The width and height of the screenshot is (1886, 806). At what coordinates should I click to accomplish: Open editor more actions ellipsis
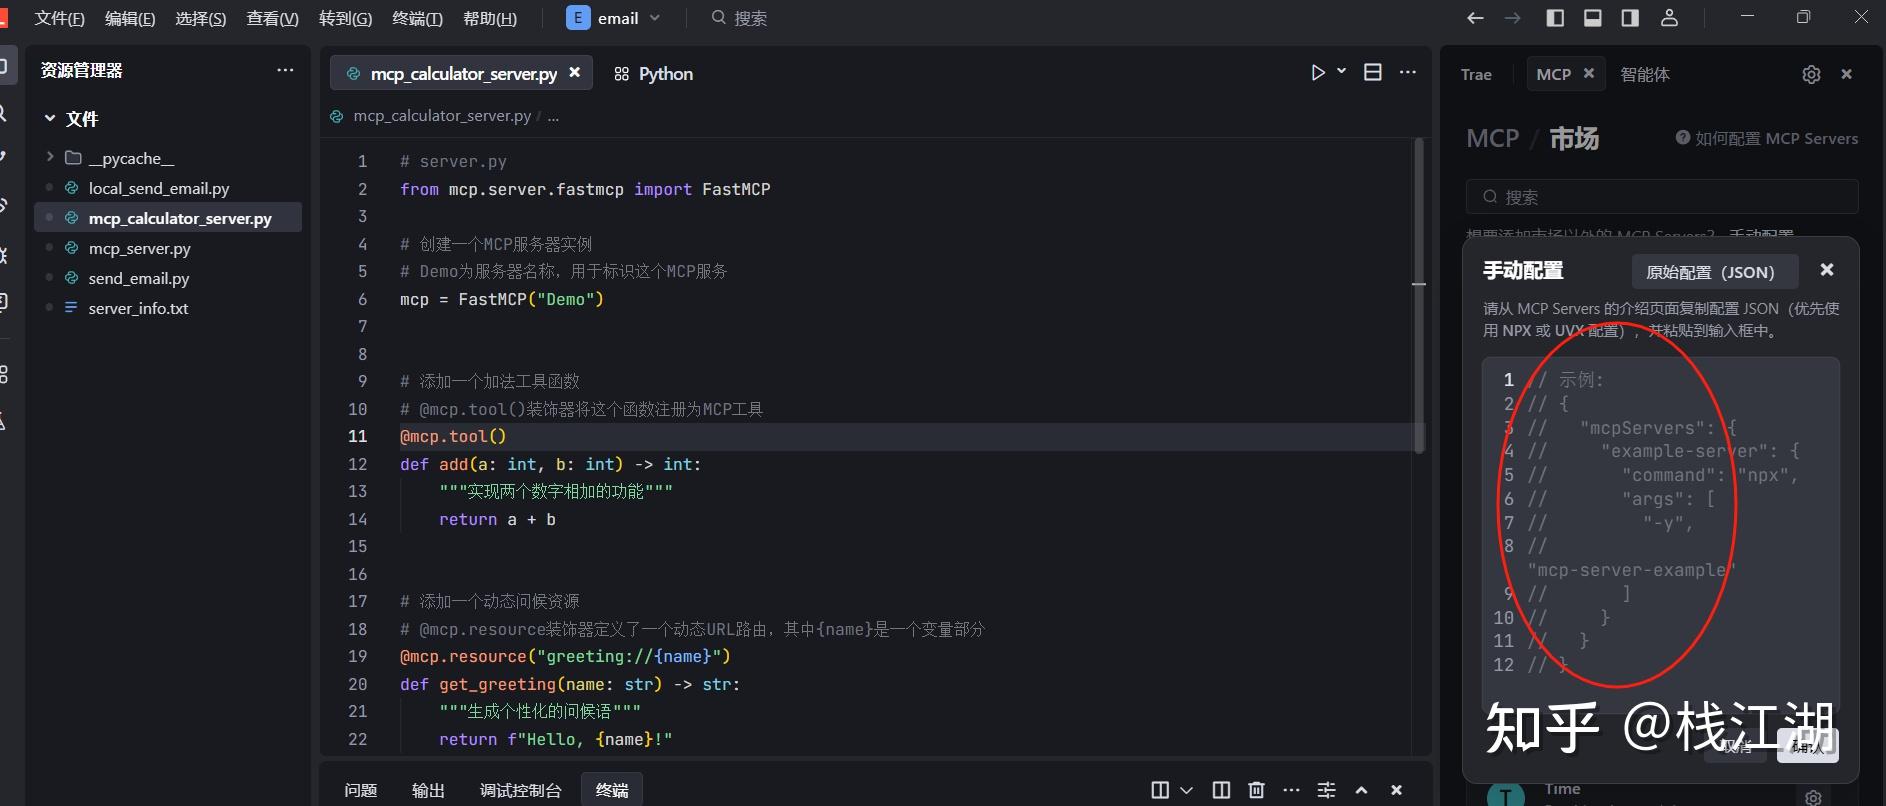[x=1408, y=72]
